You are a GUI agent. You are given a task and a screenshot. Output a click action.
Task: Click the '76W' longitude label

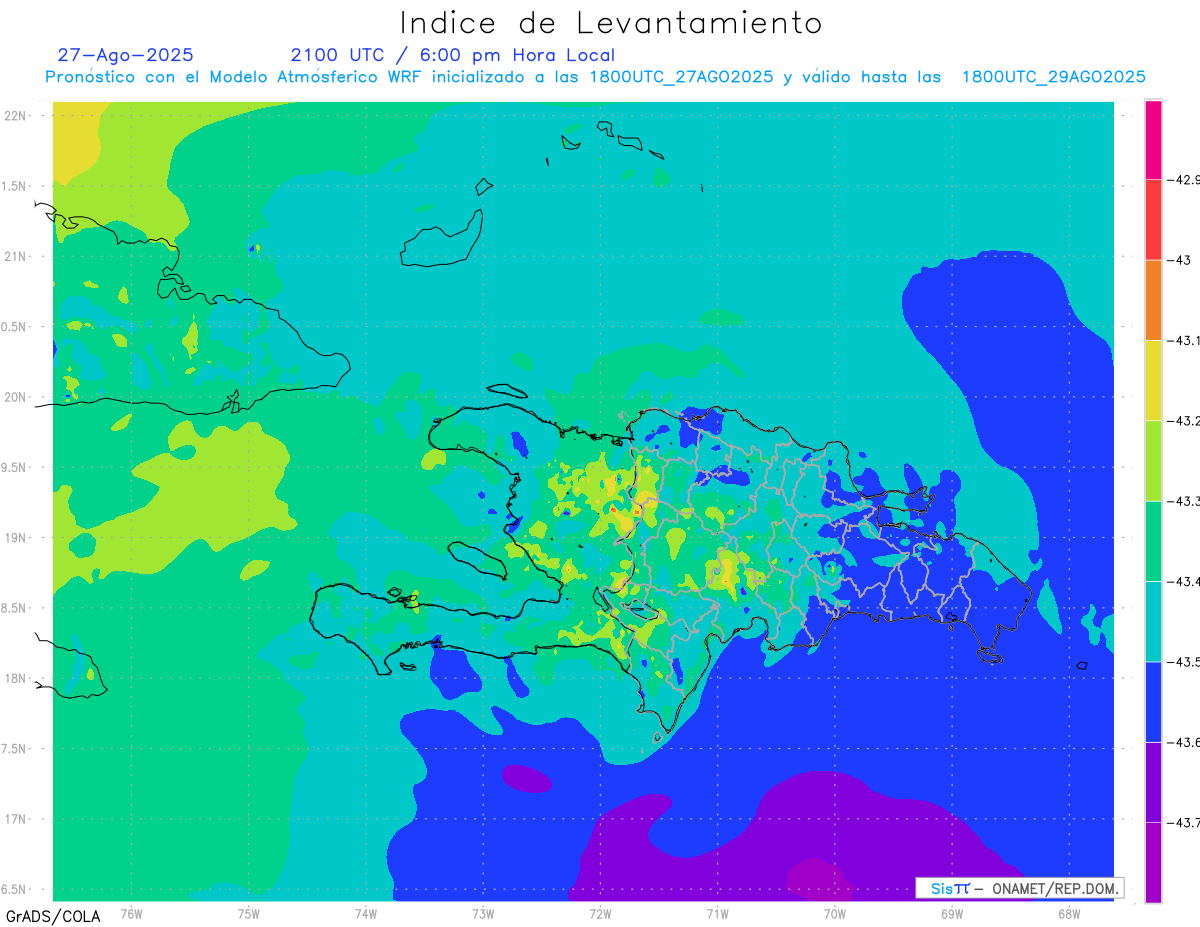(131, 914)
